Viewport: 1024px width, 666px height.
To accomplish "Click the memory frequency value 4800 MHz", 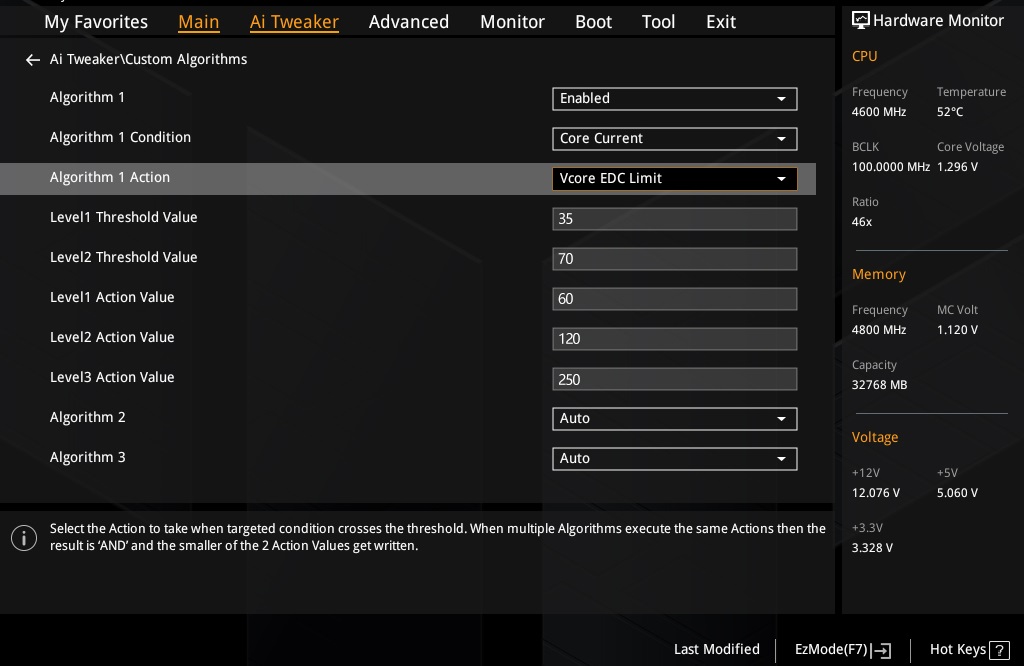I will tap(878, 330).
